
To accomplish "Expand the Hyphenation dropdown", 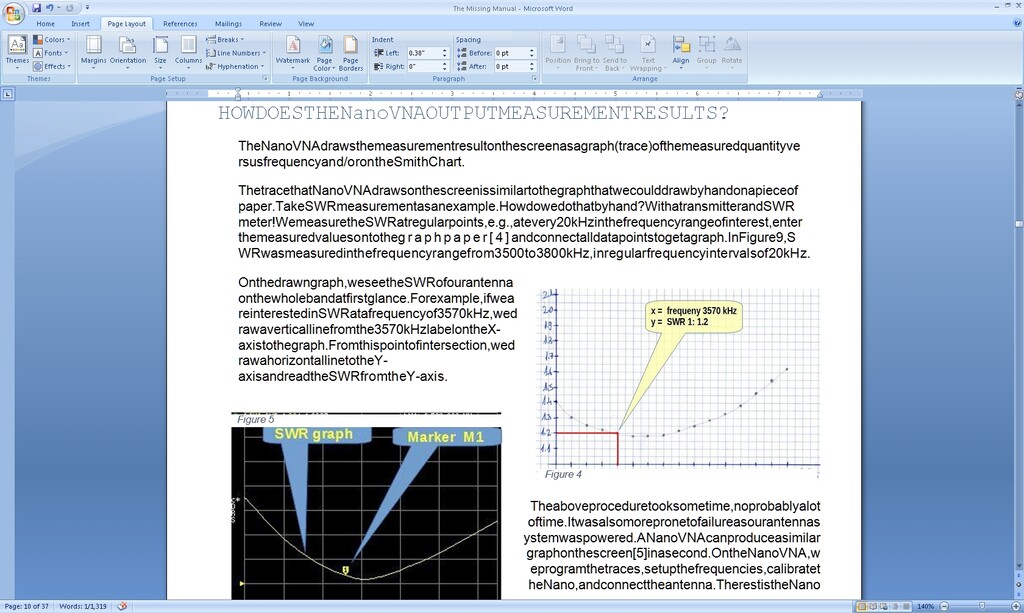I will 234,66.
